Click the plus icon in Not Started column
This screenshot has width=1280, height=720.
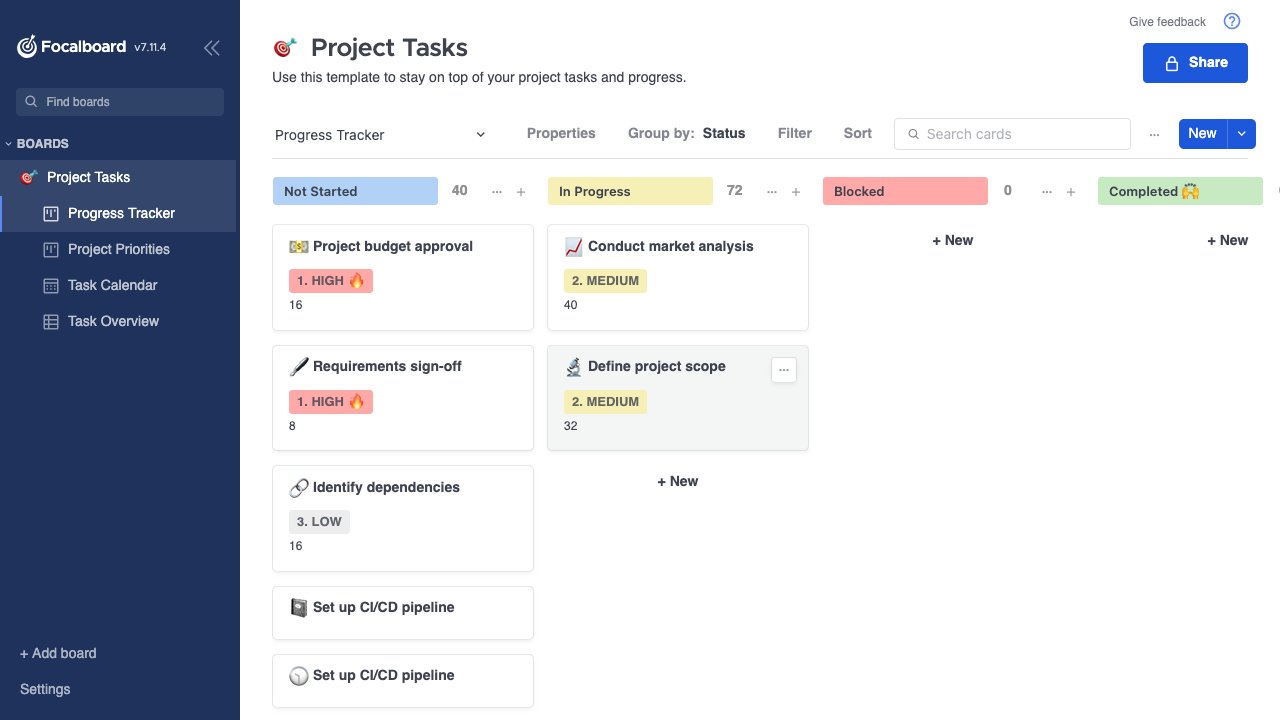point(521,192)
